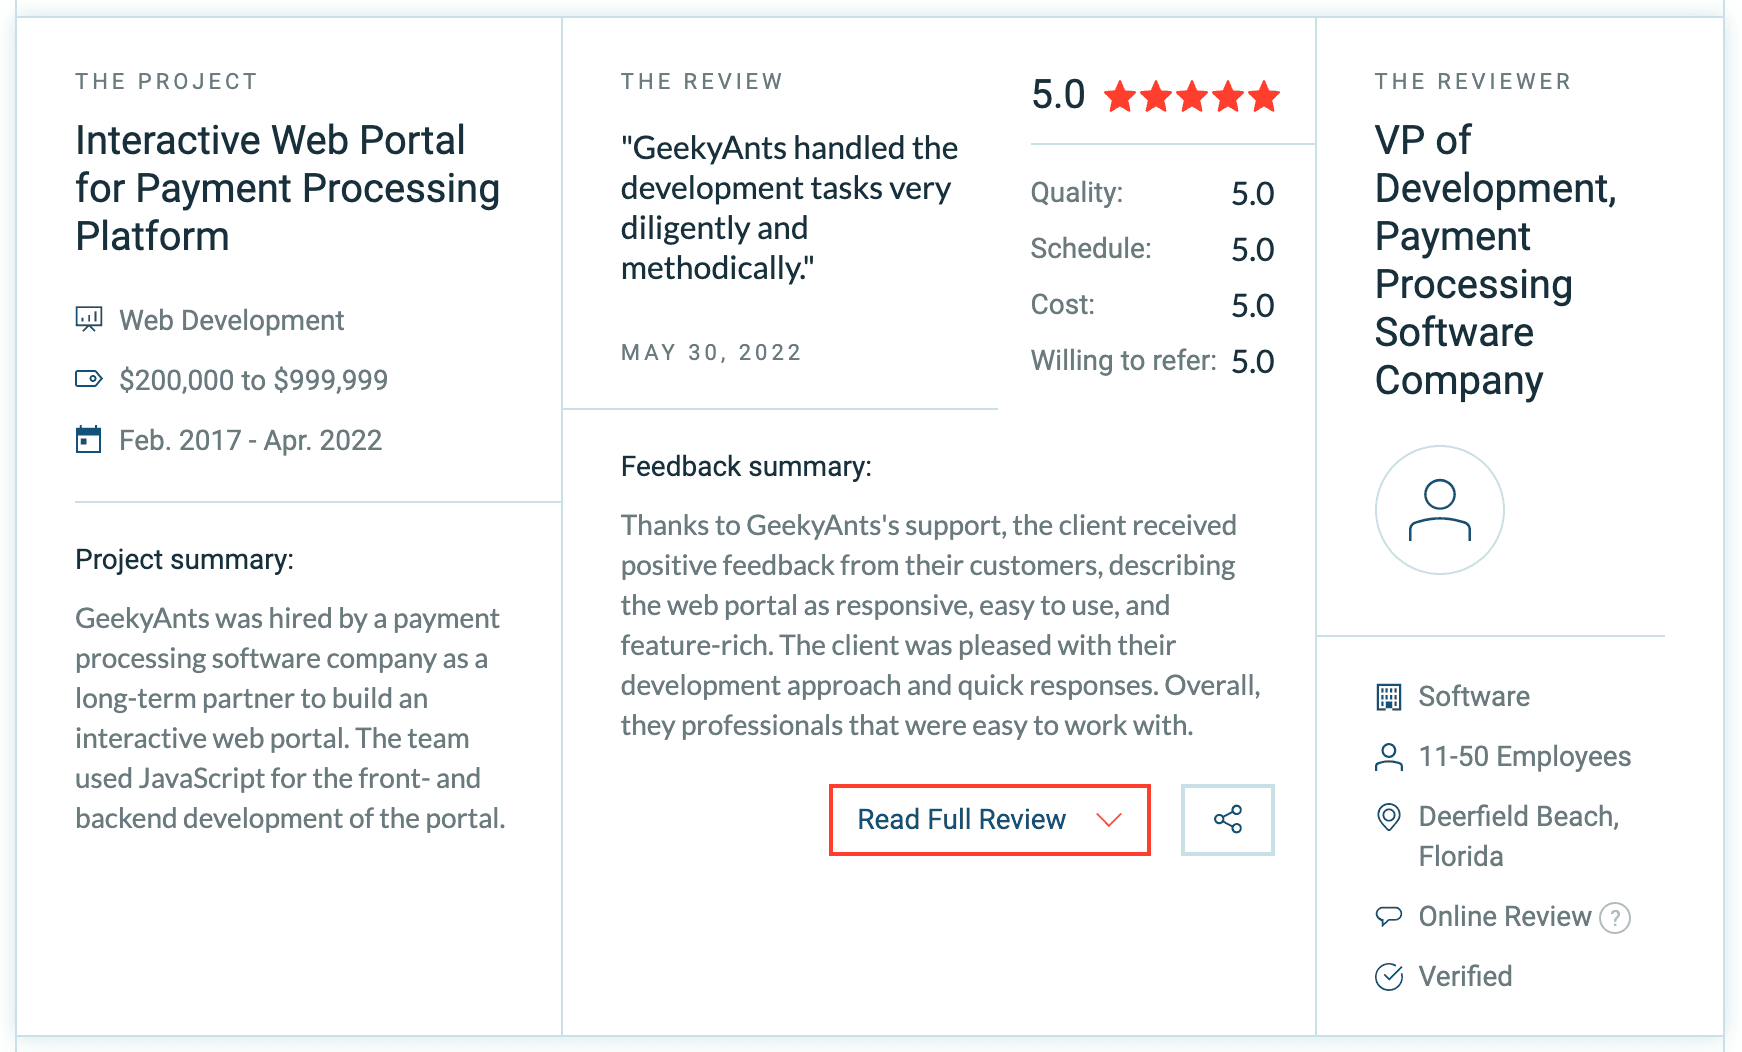Click the VP of Development reviewer title
Screen dimensions: 1742x1052
(x=1495, y=260)
